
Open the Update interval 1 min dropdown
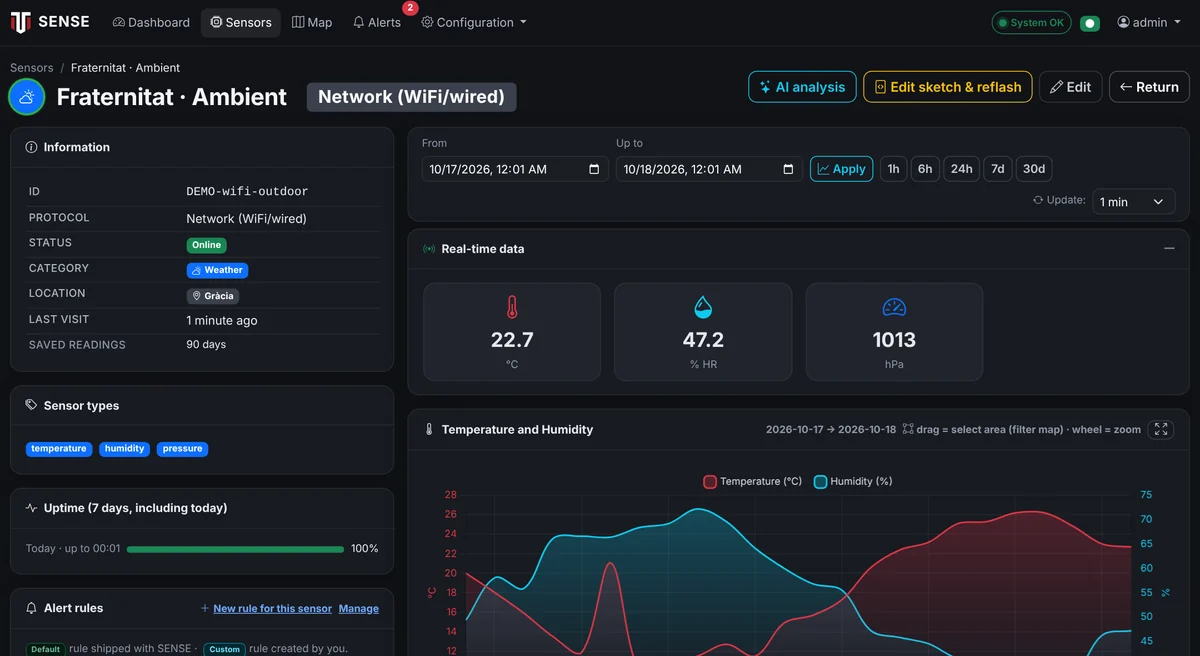pos(1133,202)
